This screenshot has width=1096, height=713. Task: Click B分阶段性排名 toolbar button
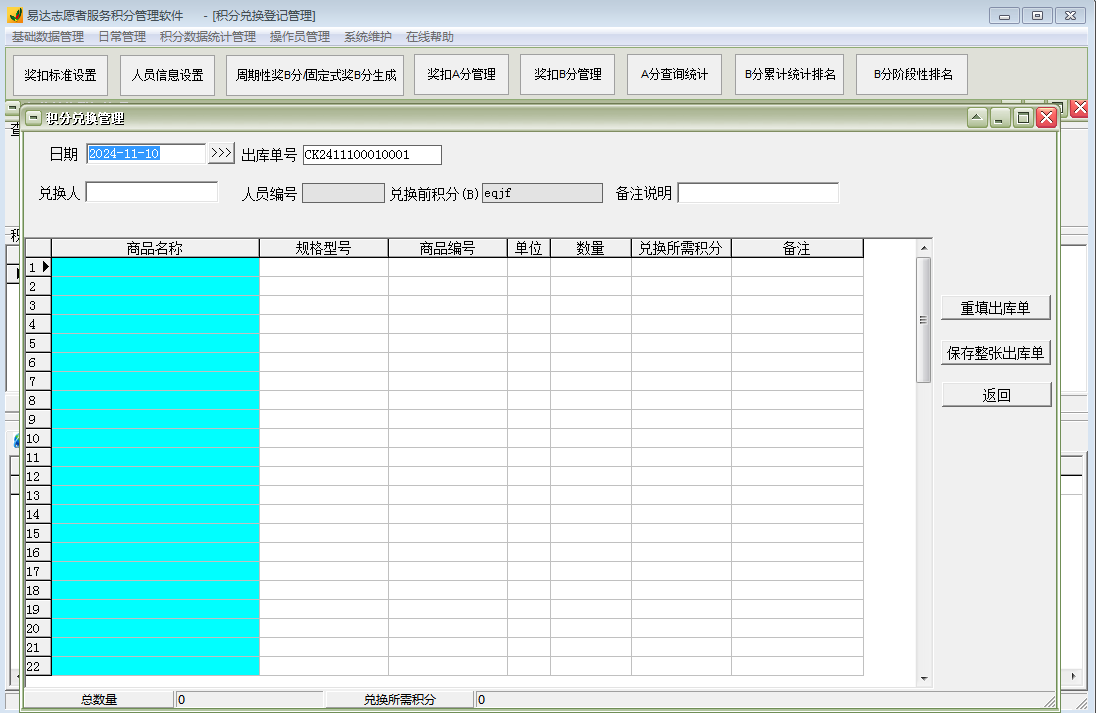(x=912, y=74)
